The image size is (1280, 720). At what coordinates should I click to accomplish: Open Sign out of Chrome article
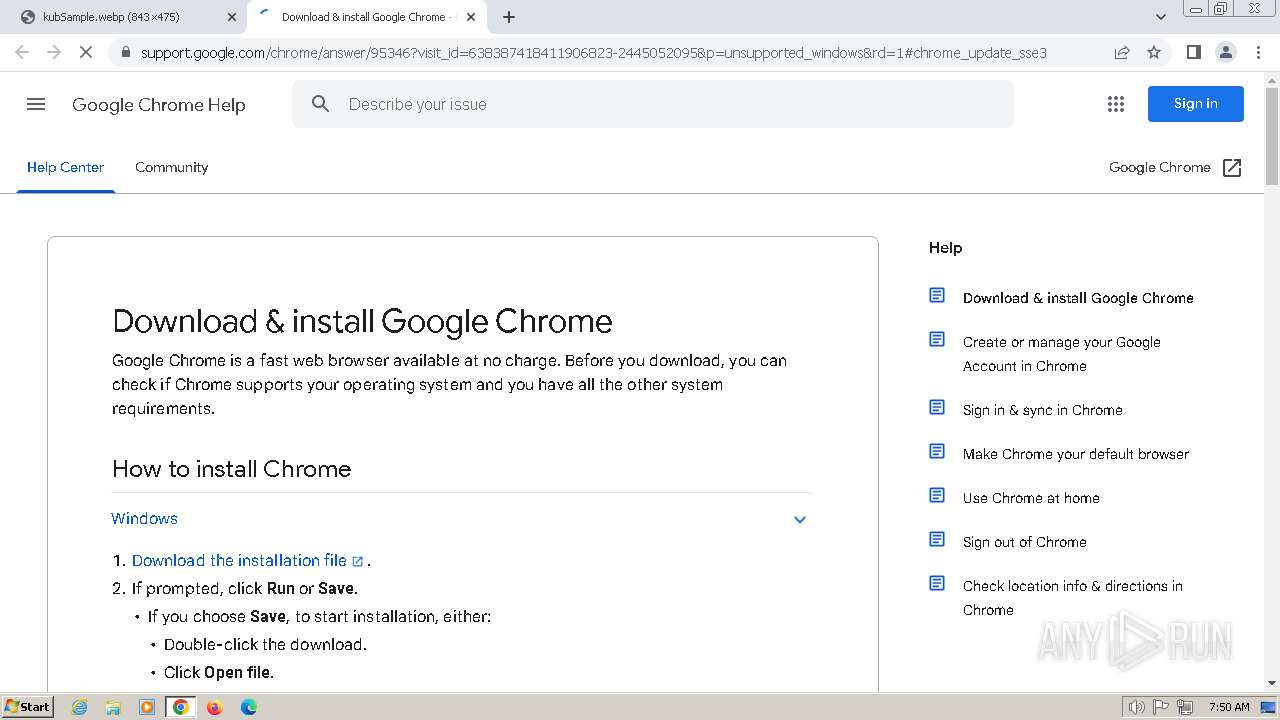coord(1025,542)
